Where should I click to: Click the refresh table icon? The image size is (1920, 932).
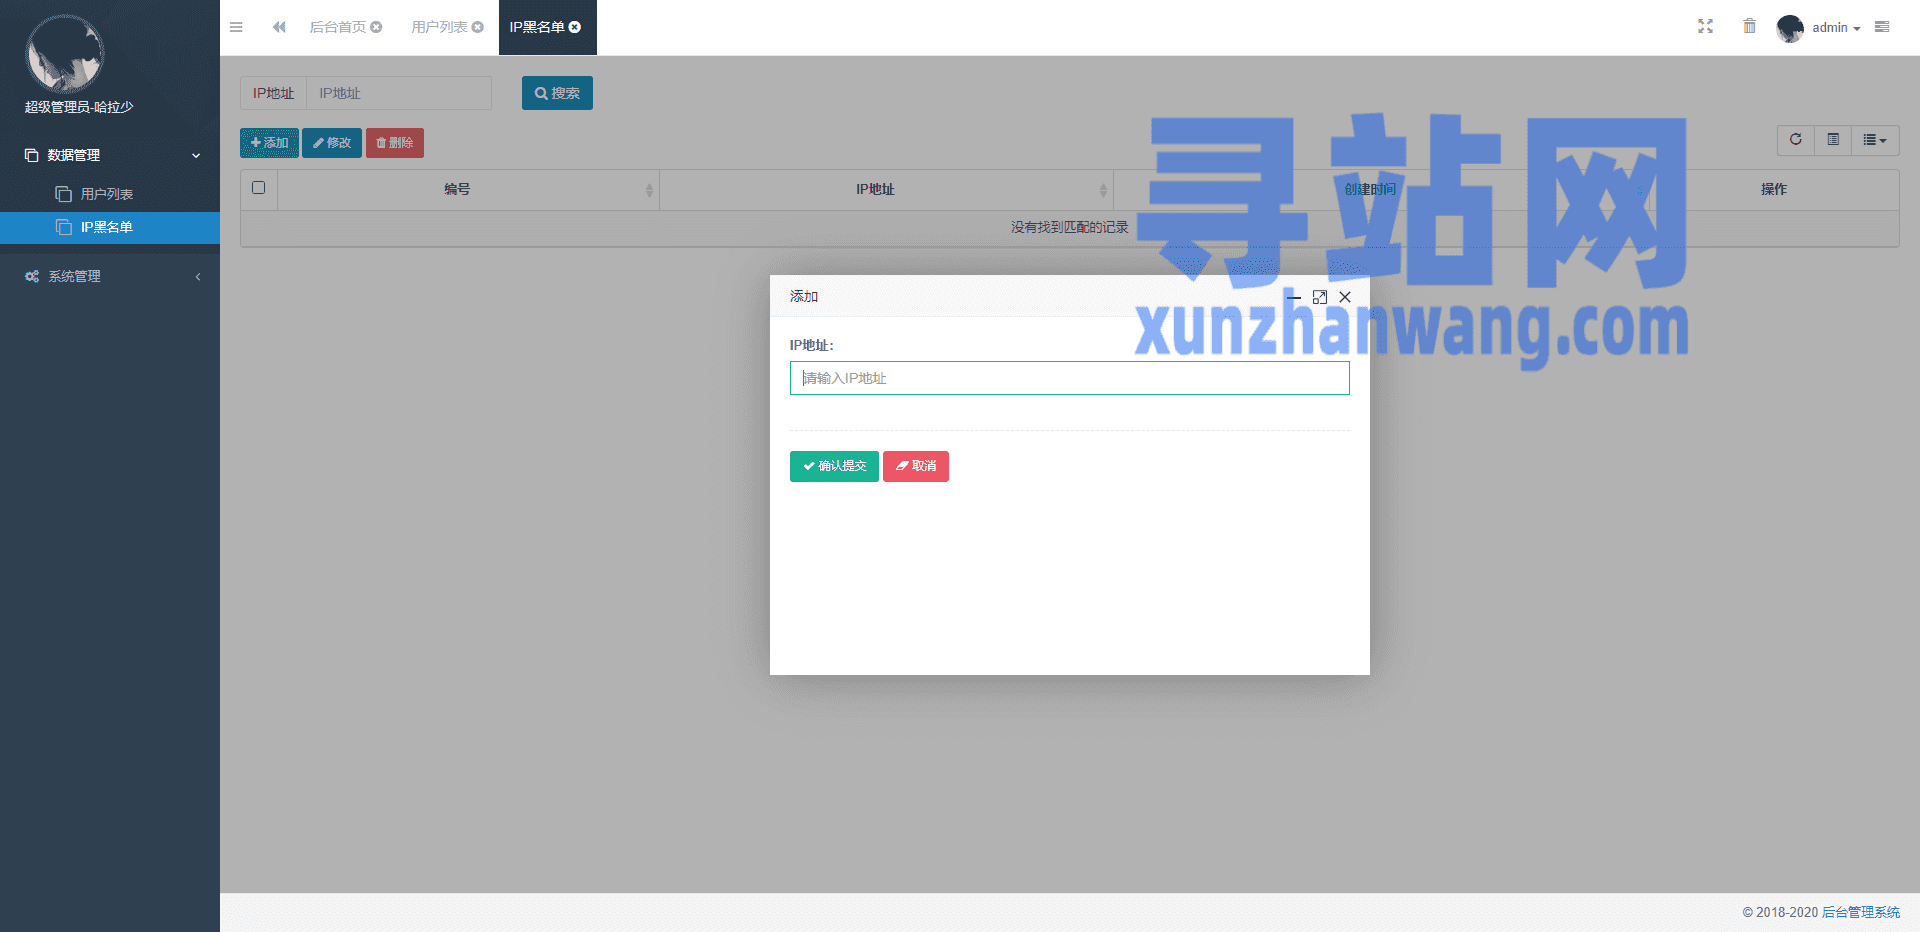[x=1795, y=140]
